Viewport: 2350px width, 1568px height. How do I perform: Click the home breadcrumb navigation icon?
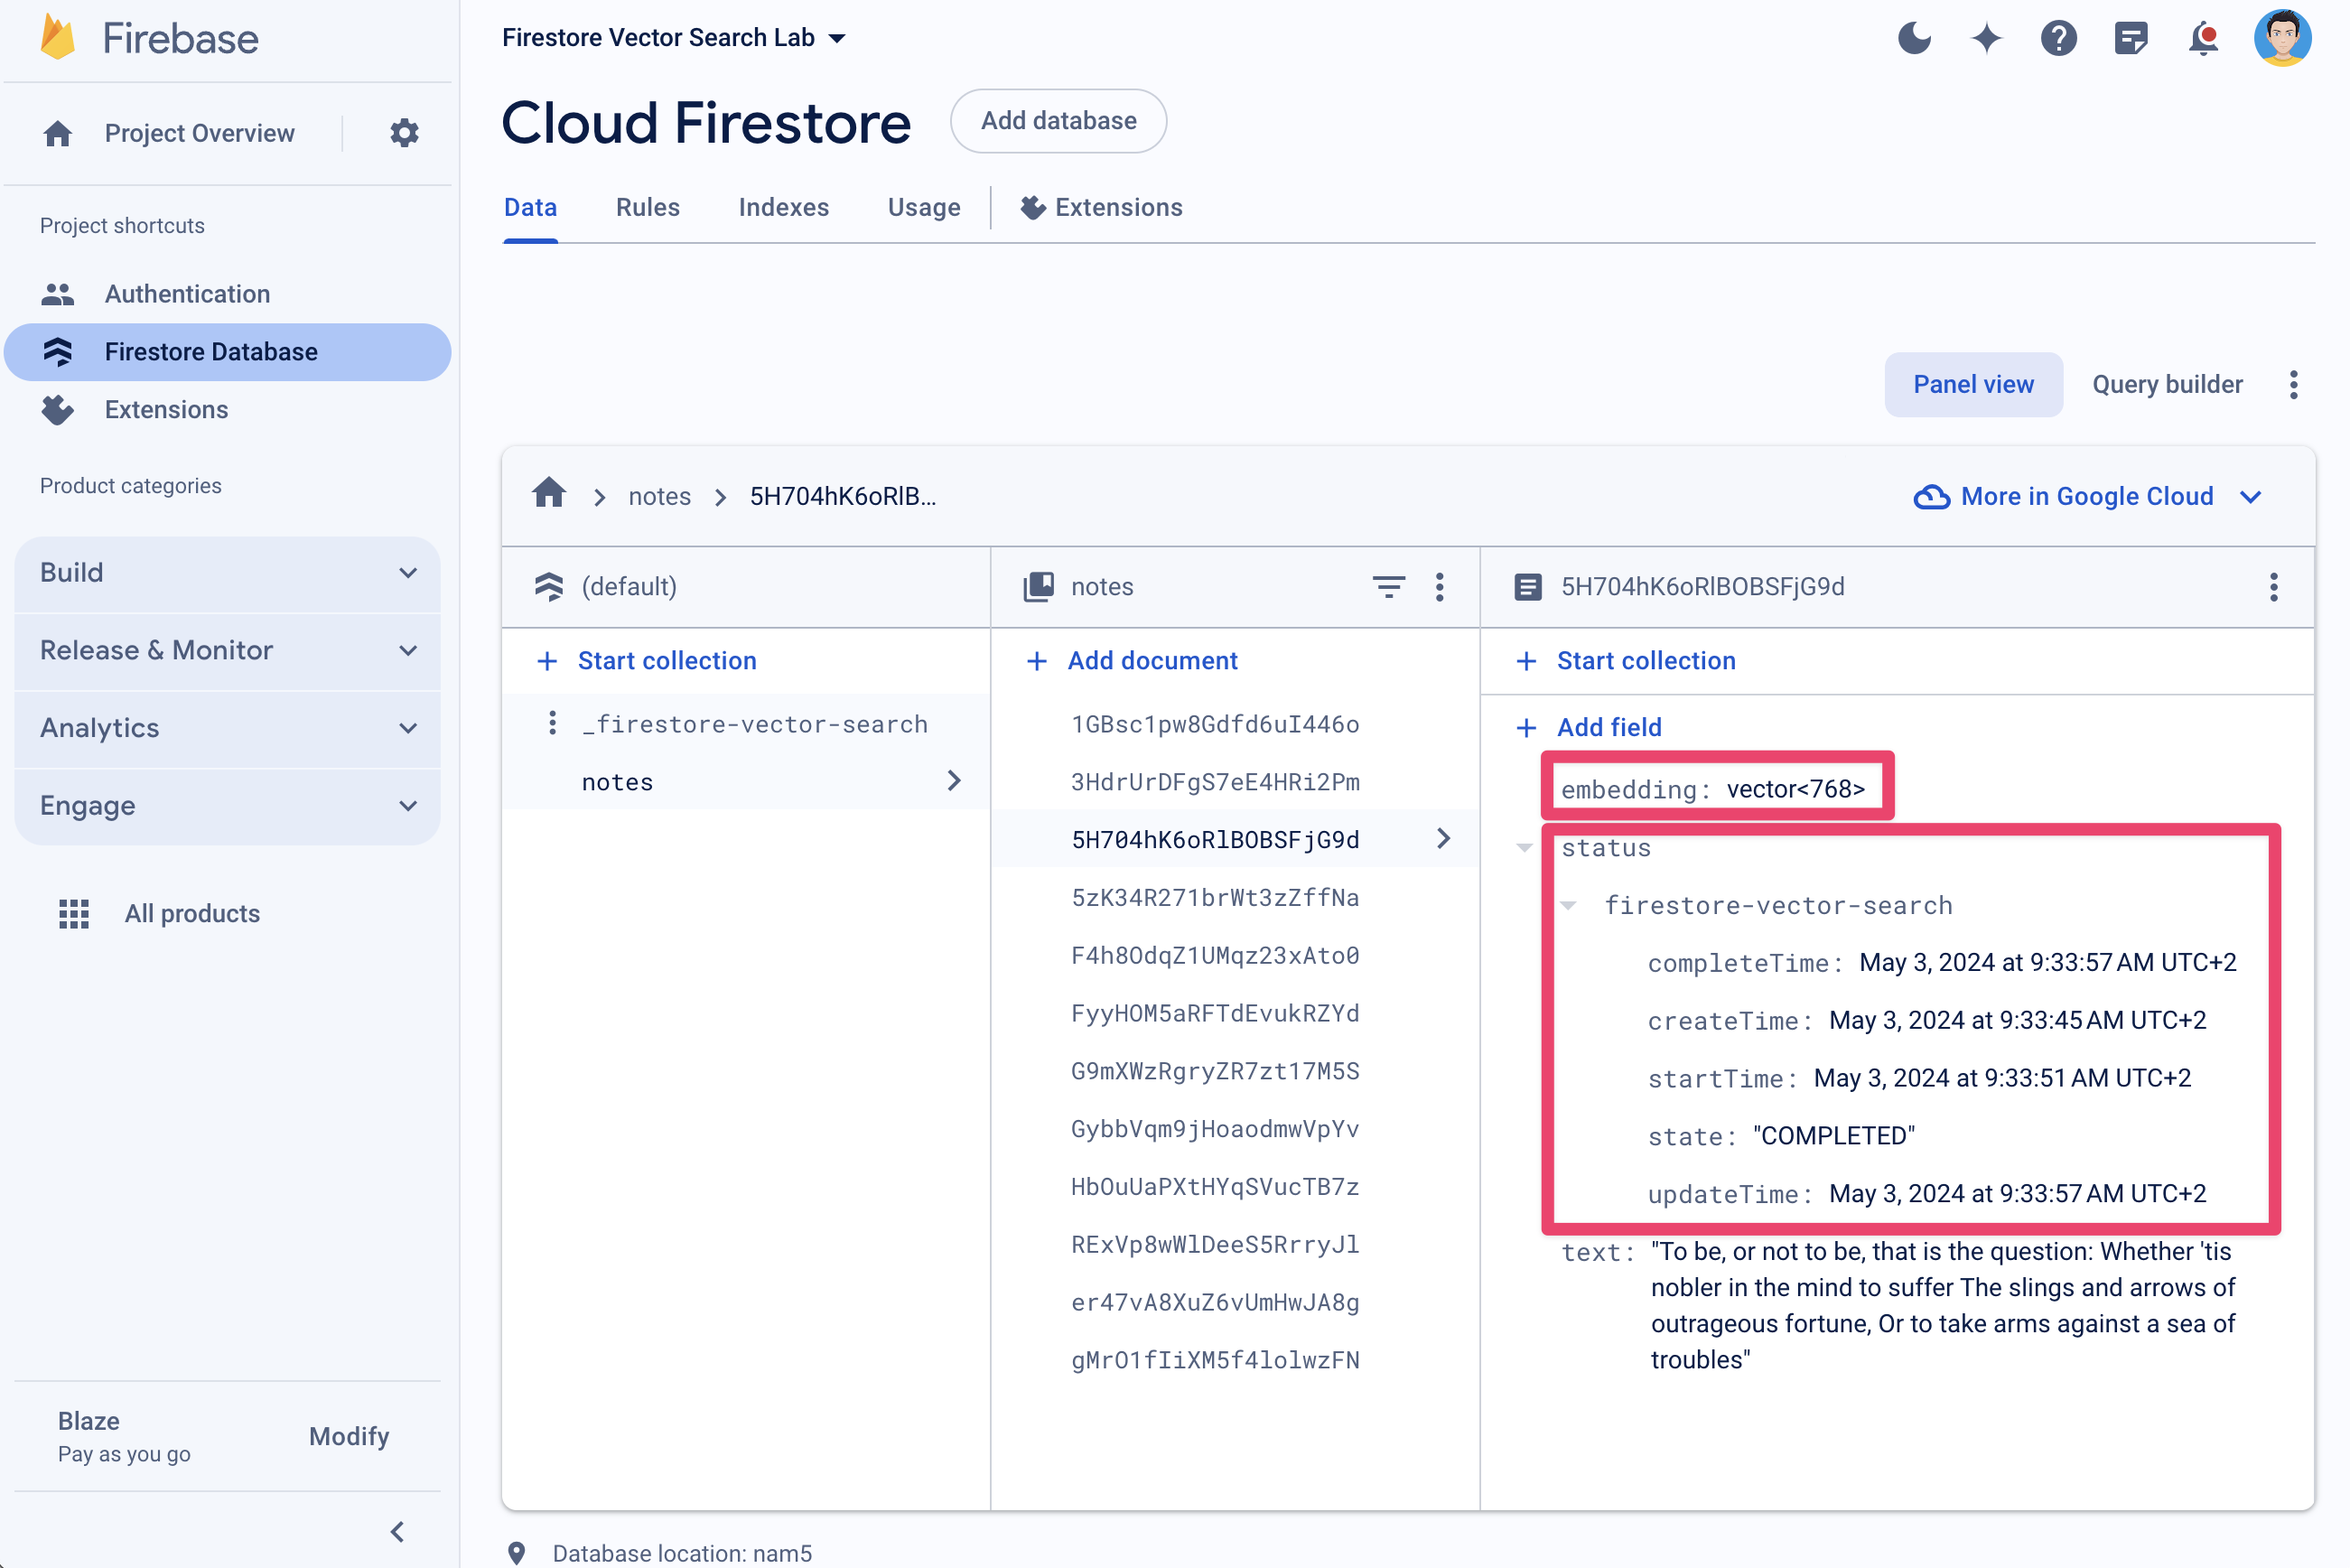[x=549, y=495]
